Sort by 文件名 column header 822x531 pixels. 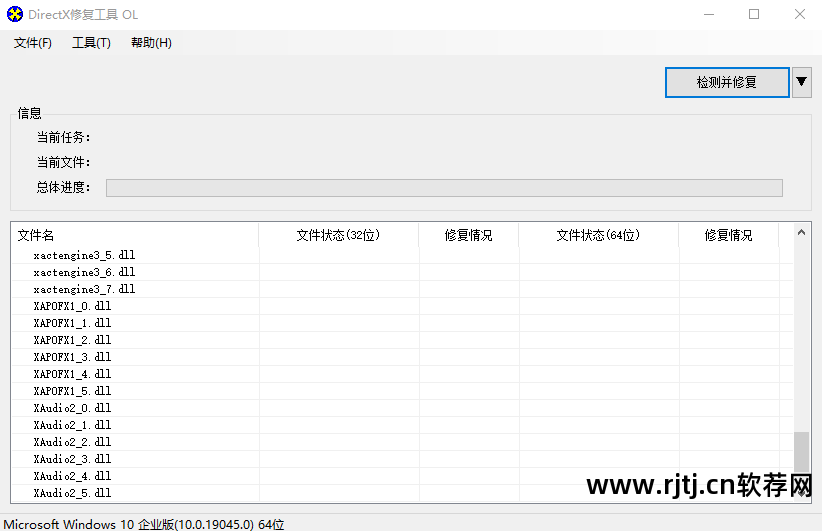pyautogui.click(x=135, y=235)
